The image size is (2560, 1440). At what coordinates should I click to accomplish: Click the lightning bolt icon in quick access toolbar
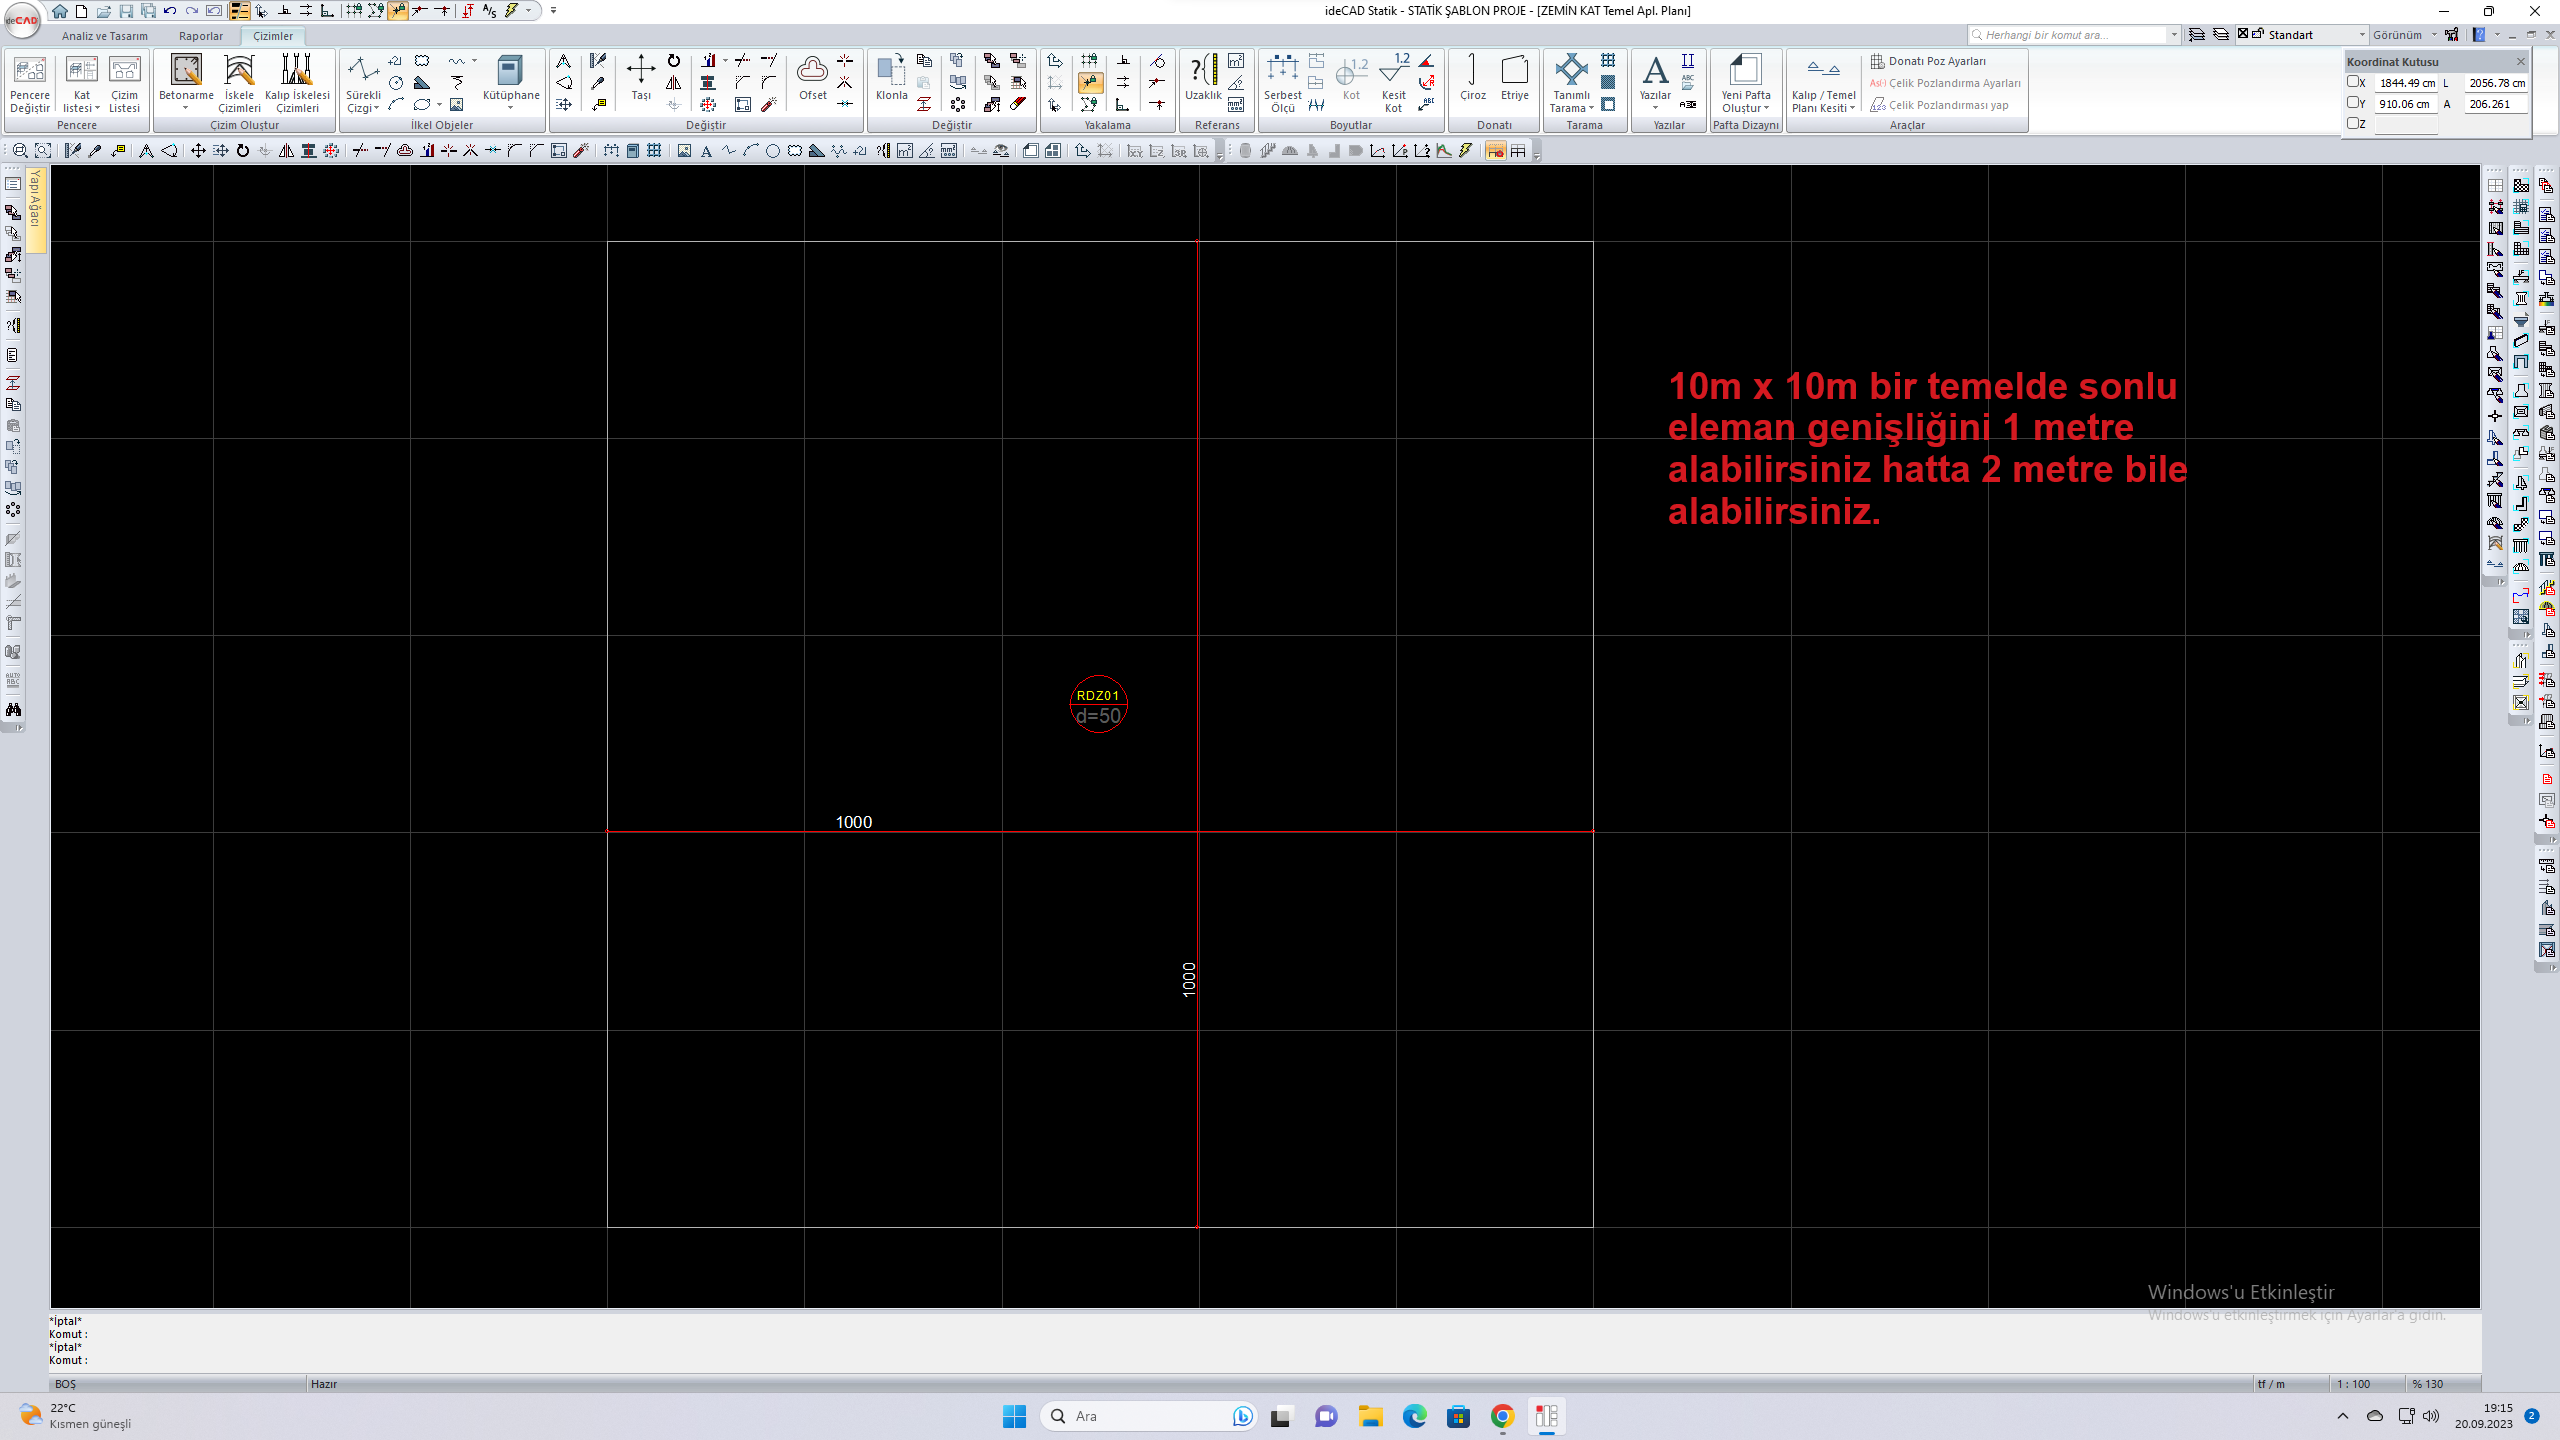point(512,11)
